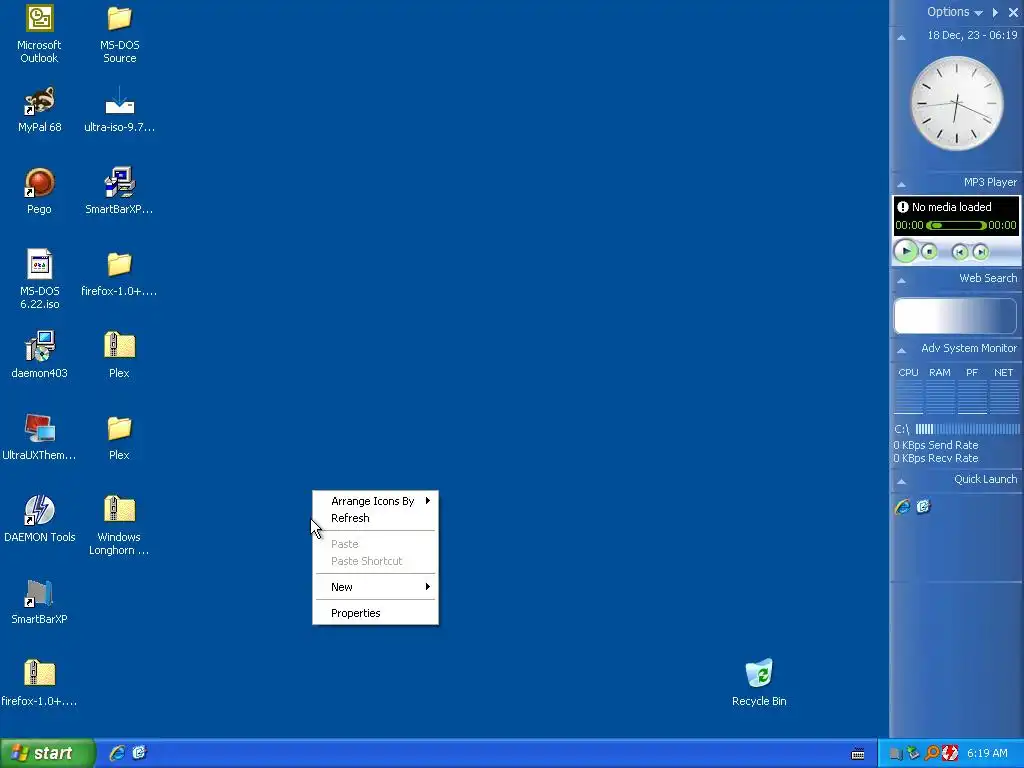This screenshot has height=768, width=1024.
Task: Select the MS-DOS Source folder
Action: (120, 18)
